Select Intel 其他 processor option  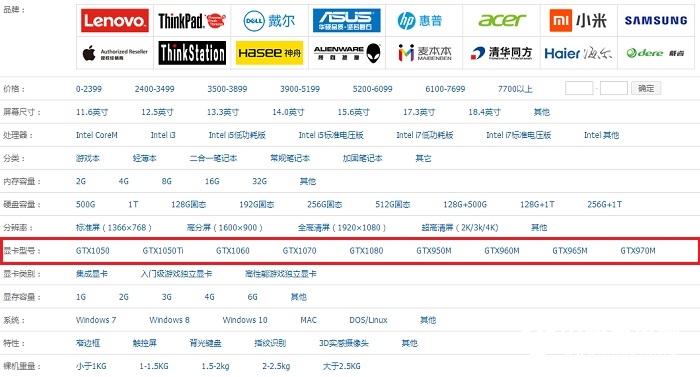601,135
